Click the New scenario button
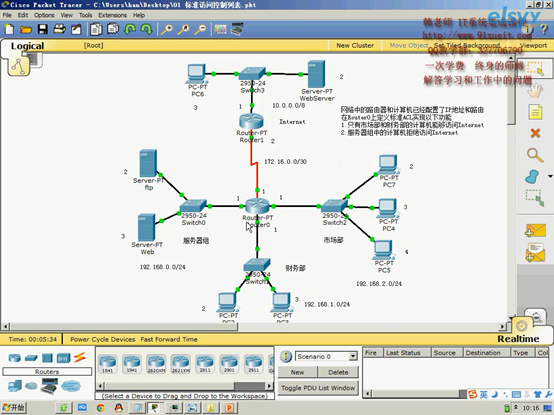Screen dimensions: 554x415 pos(297,372)
